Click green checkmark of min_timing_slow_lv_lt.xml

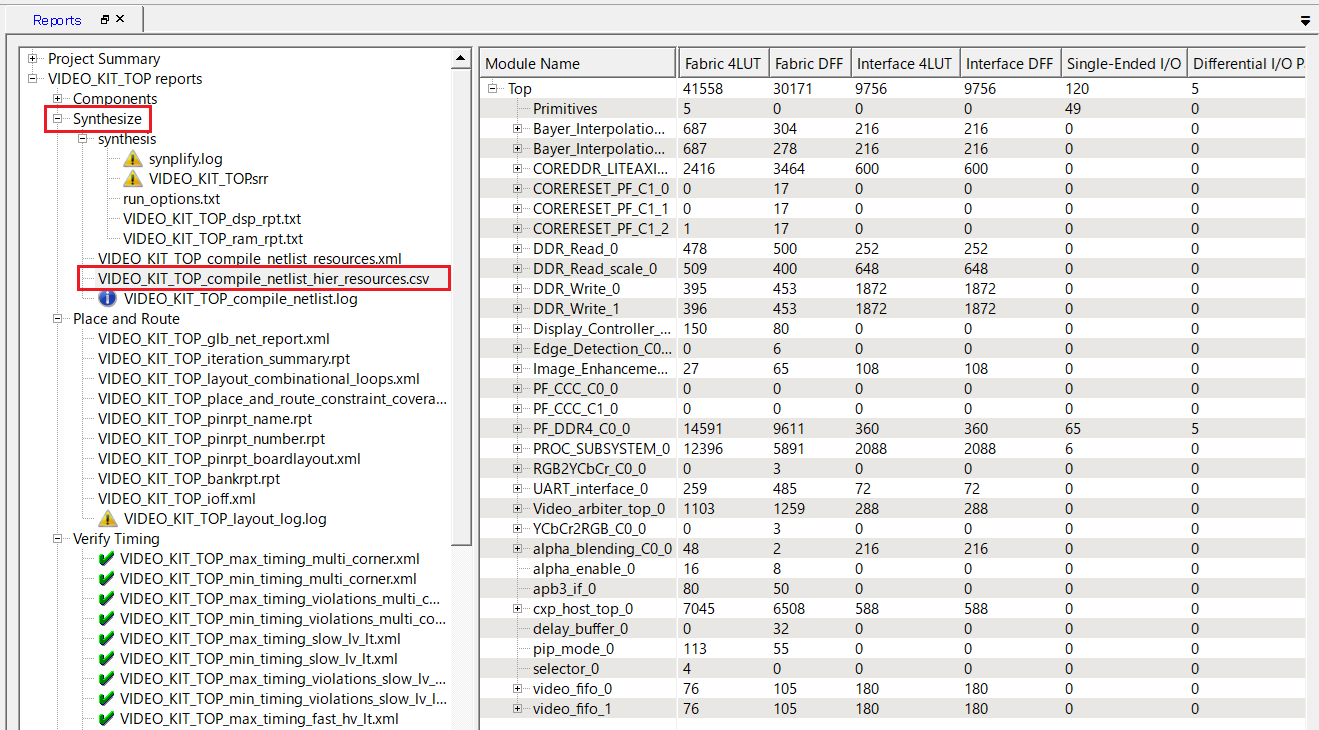pos(107,659)
